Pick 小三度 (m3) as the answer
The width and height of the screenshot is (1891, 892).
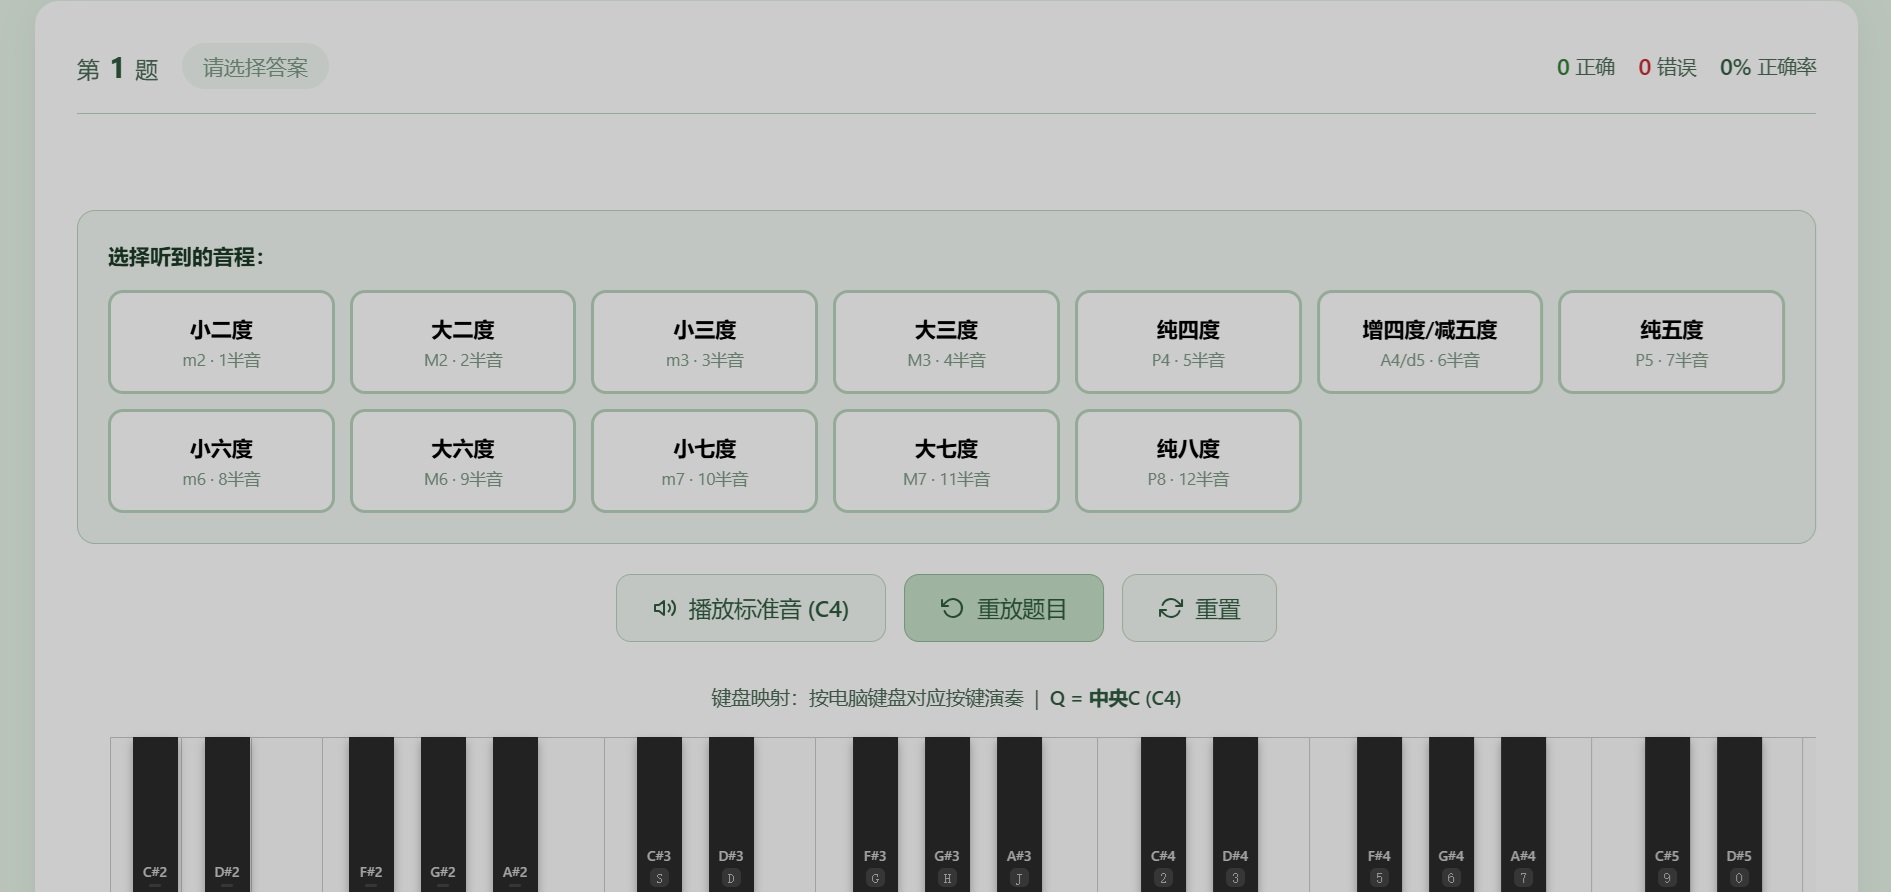tap(704, 342)
